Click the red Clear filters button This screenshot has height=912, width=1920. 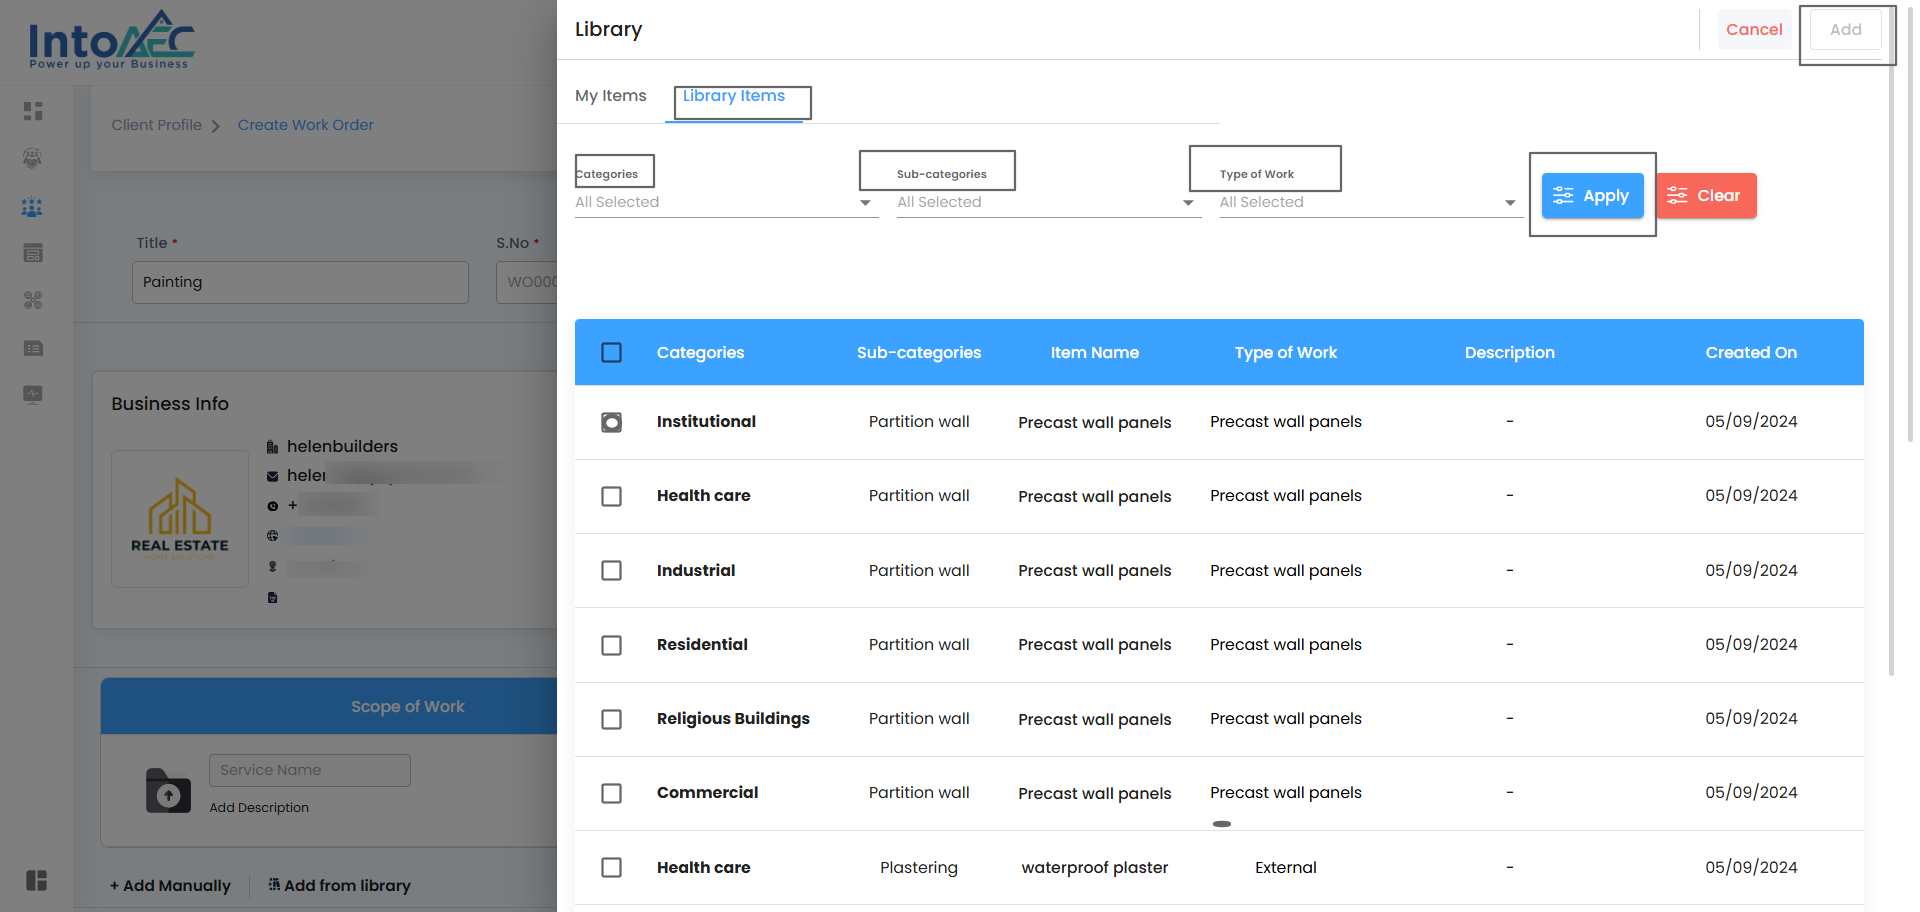coord(1706,196)
